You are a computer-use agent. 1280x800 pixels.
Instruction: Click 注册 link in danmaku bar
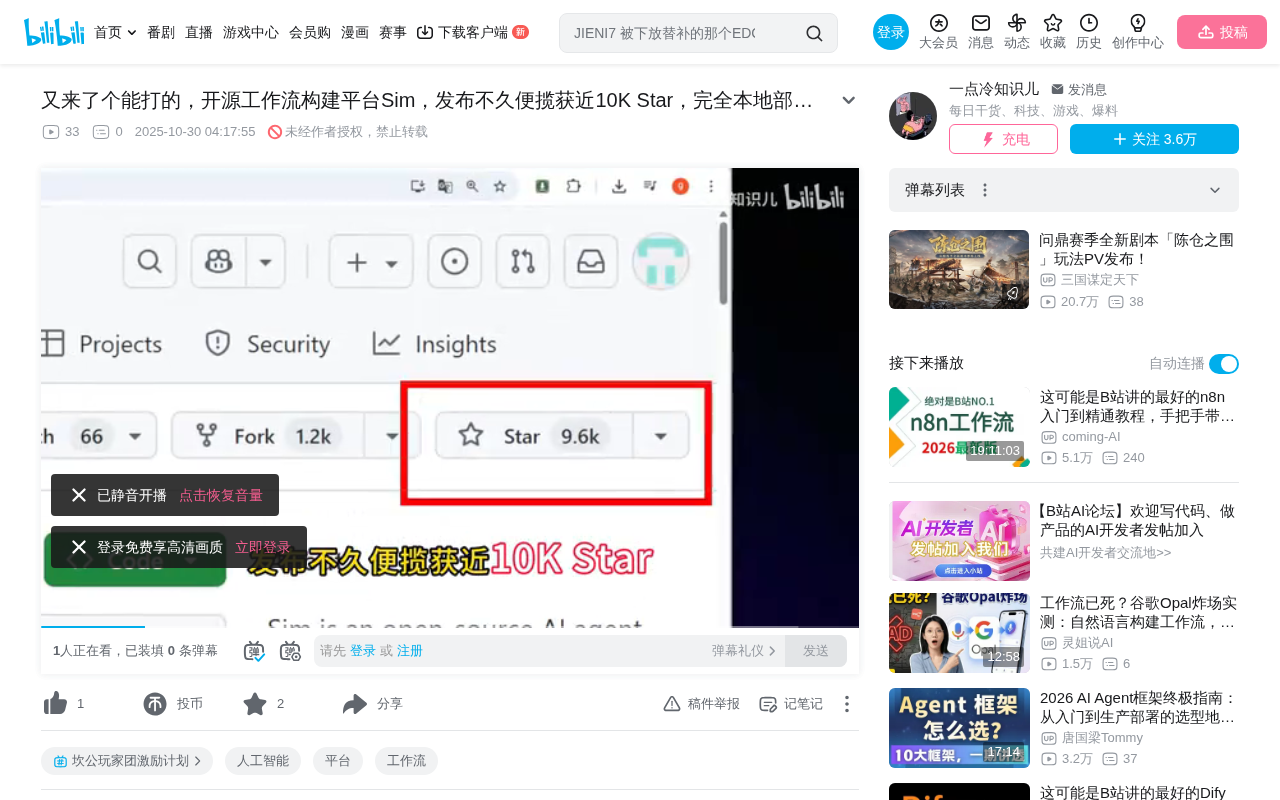click(410, 651)
